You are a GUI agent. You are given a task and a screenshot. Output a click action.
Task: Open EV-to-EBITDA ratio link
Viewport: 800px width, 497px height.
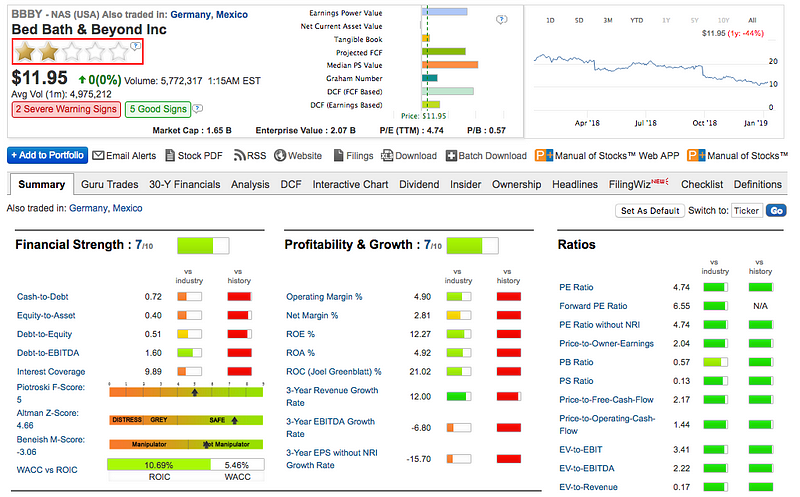[x=587, y=468]
